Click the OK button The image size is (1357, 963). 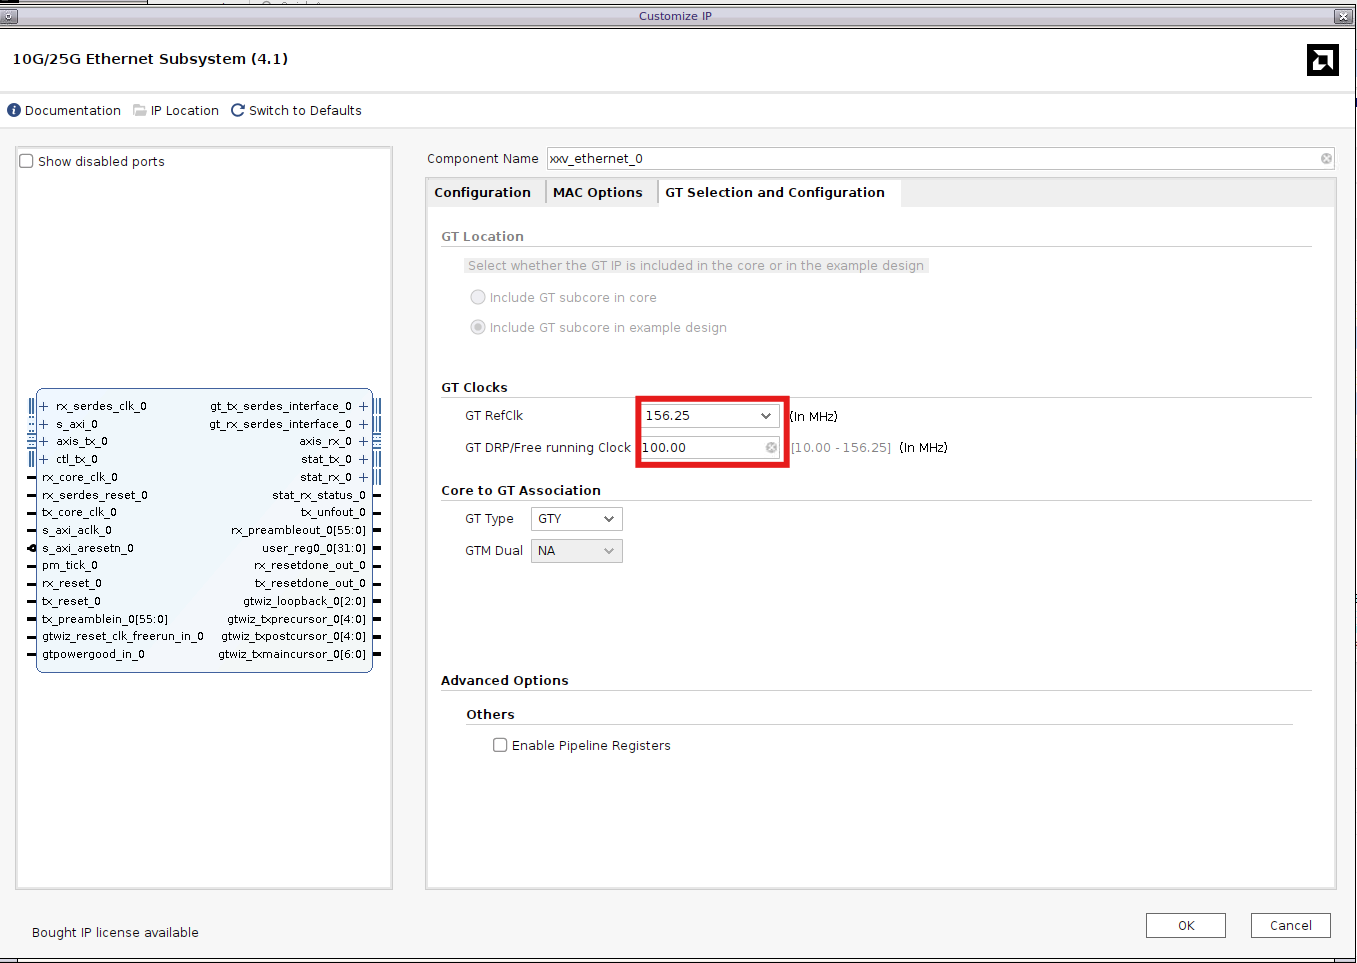point(1185,926)
